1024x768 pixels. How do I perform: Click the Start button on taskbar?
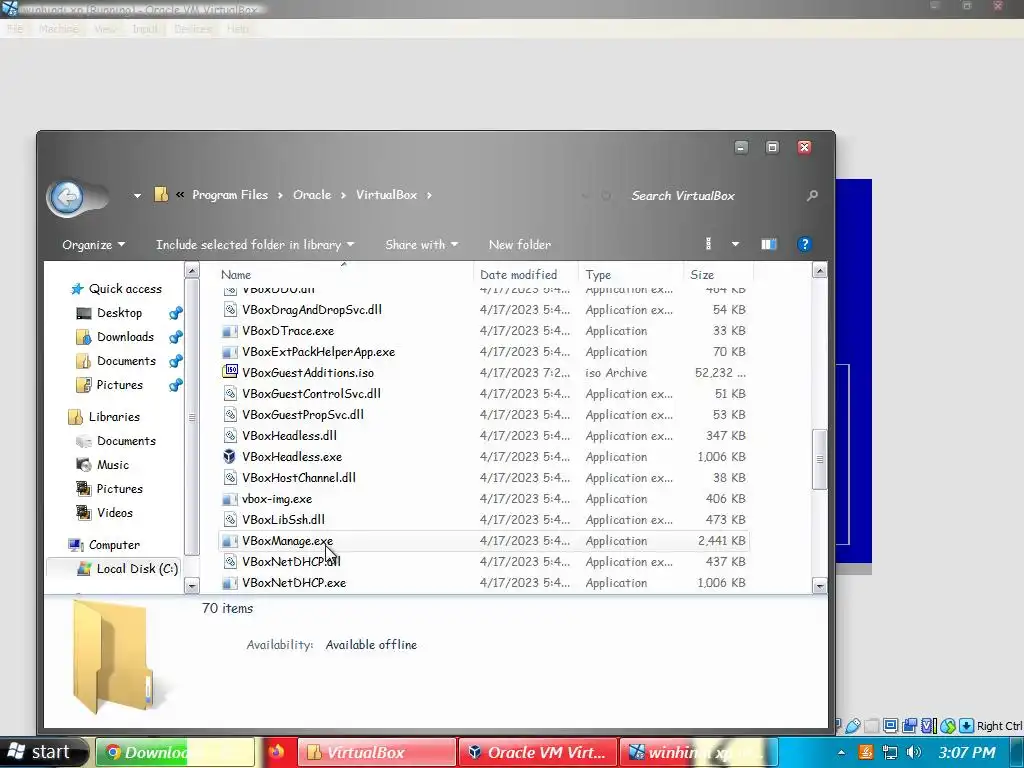pyautogui.click(x=43, y=752)
